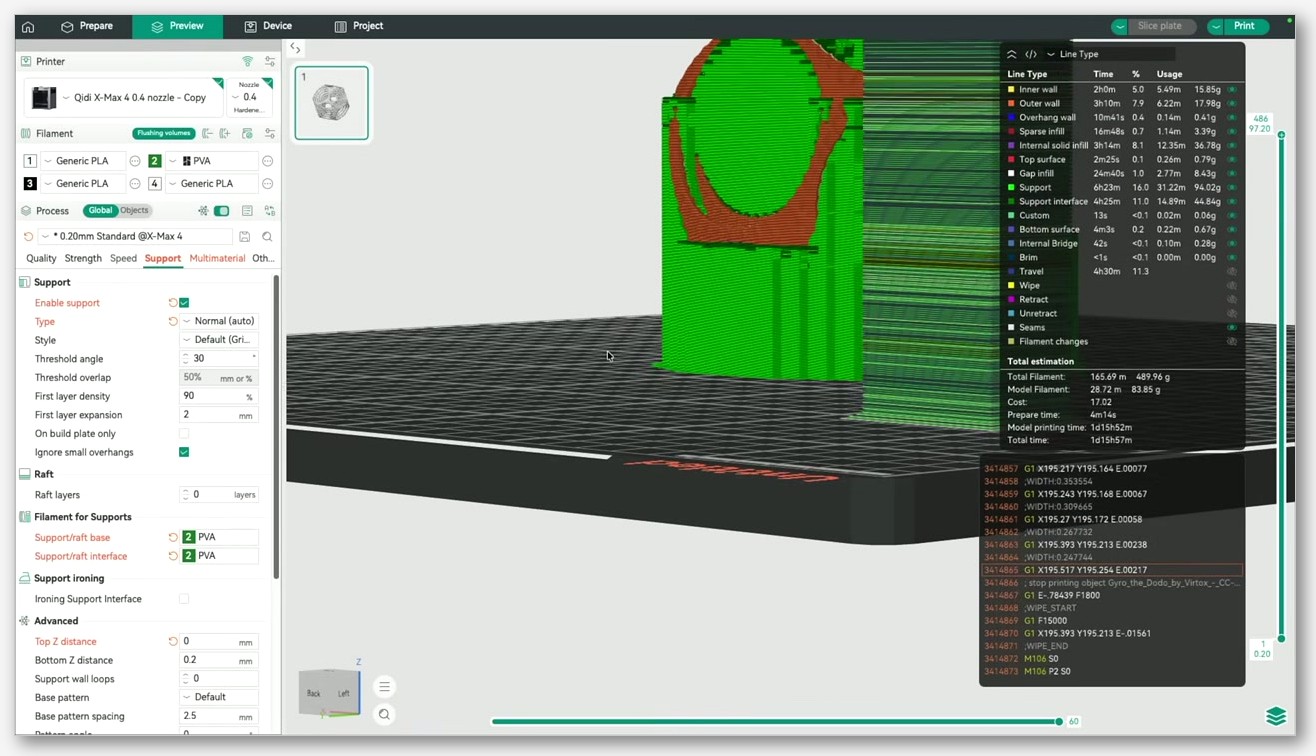Toggle the G-code viewer code icon
This screenshot has height=756, width=1316.
pyautogui.click(x=1031, y=54)
